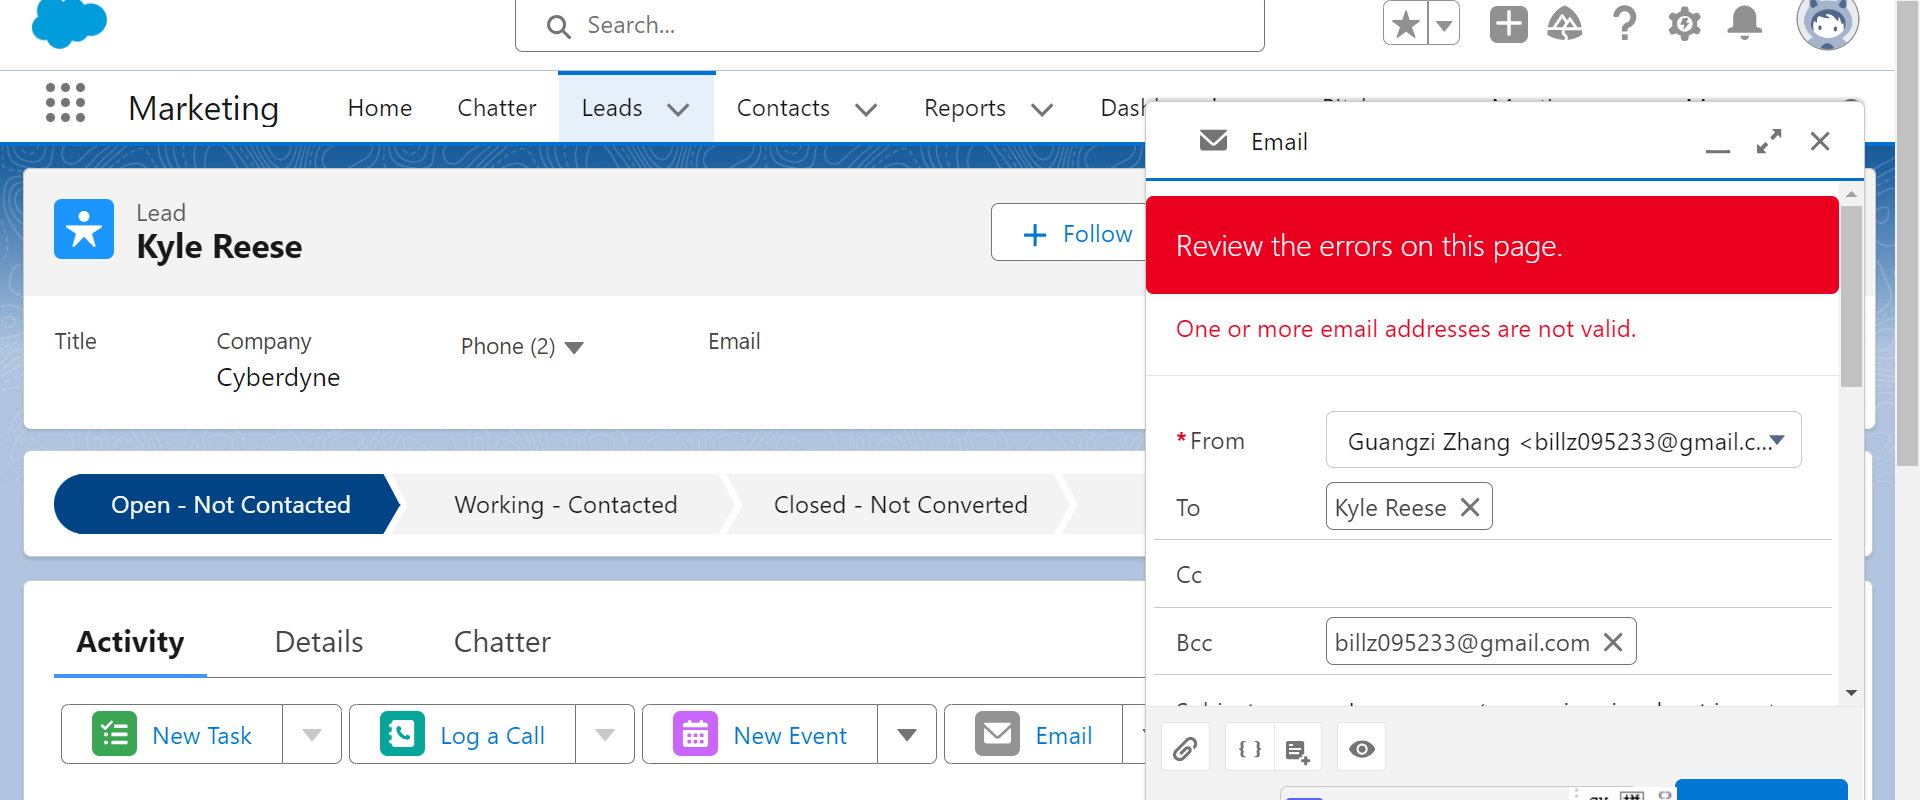1920x800 pixels.
Task: Switch to the Activity tab
Action: [130, 642]
